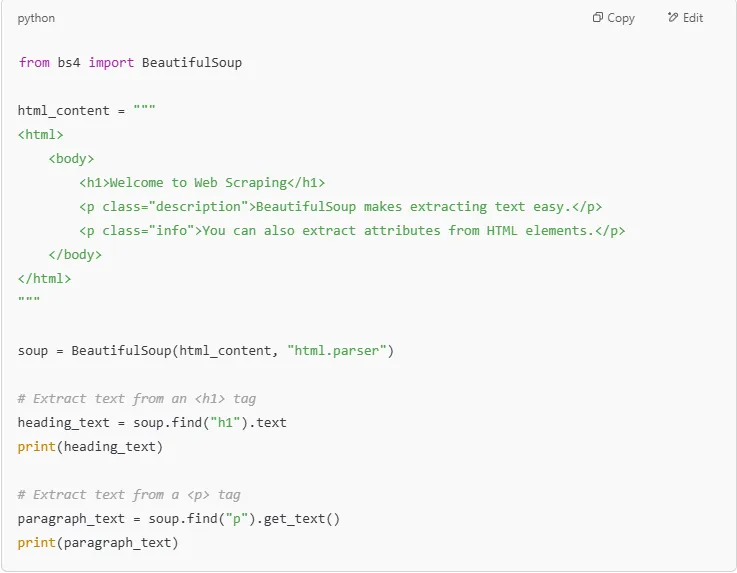Click the python language label
Viewport: 737px width, 573px height.
click(36, 18)
